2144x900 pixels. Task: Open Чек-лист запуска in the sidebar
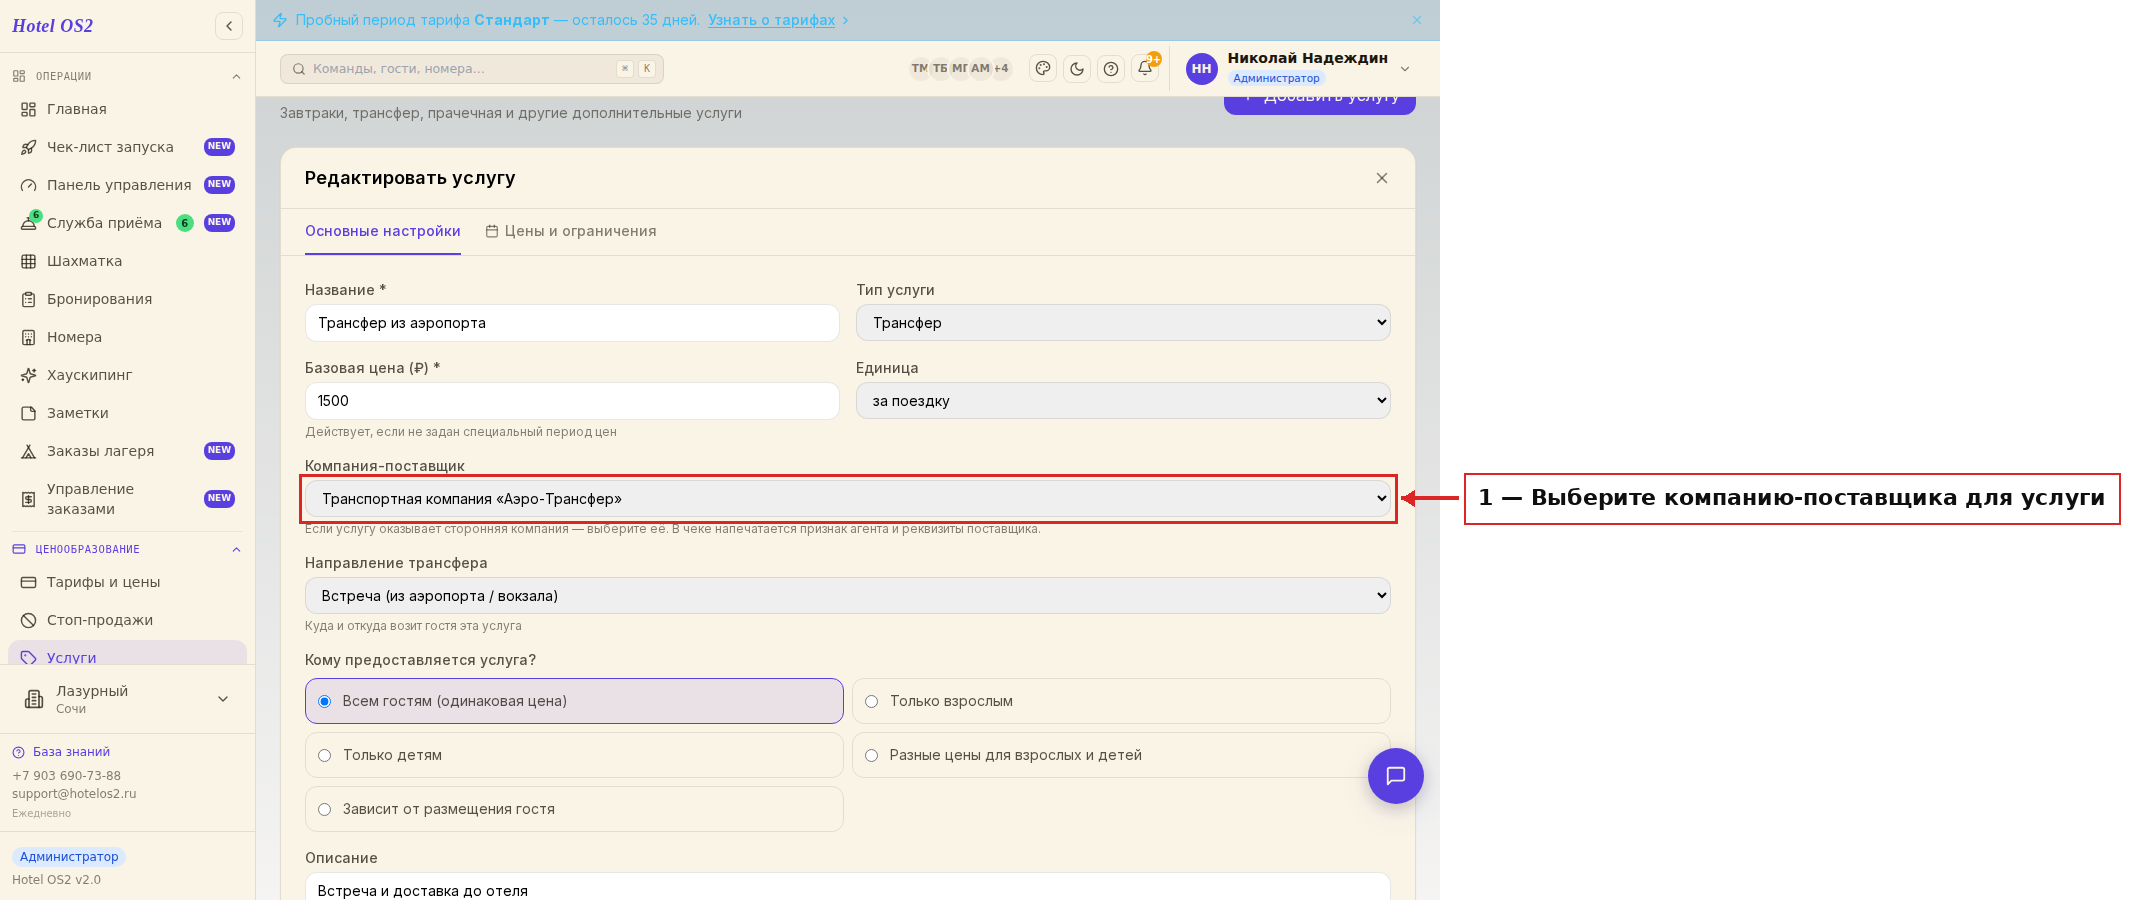(127, 147)
